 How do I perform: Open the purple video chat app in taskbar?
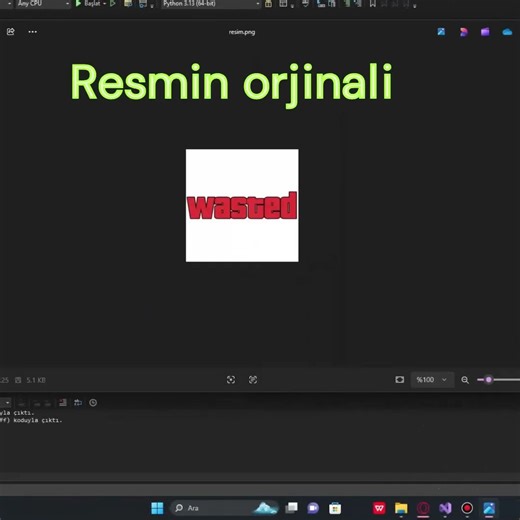[x=313, y=508]
